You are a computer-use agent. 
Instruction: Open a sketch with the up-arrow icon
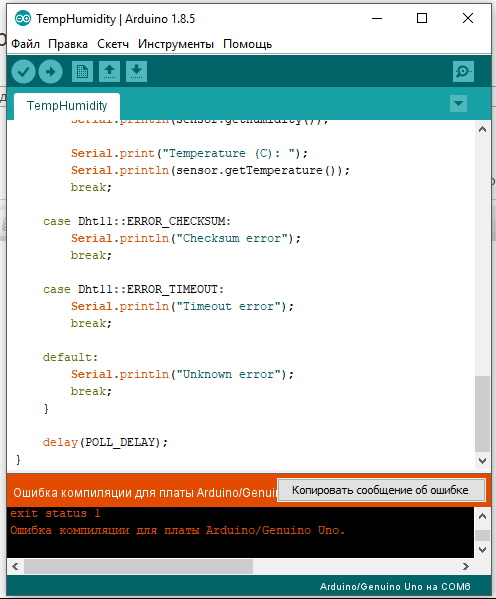point(109,71)
